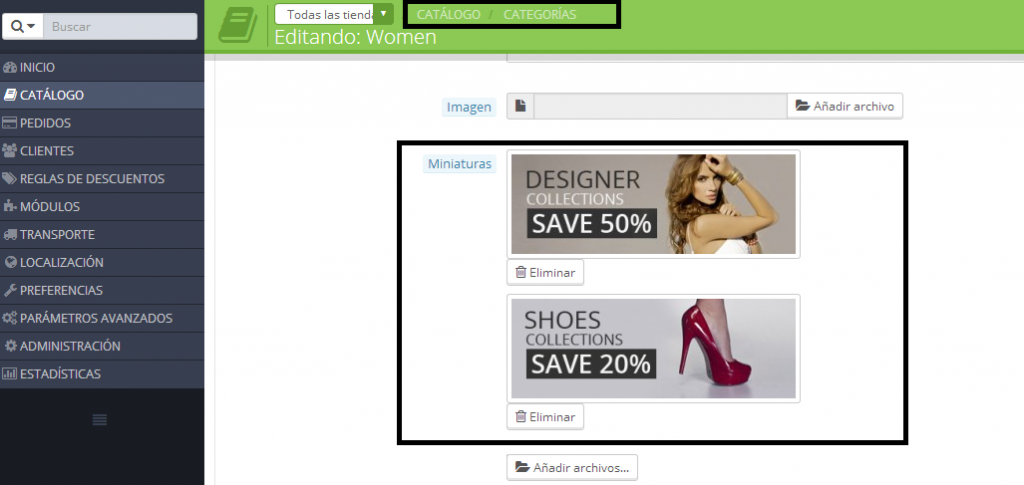
Task: Click the Añadir archivos... button
Action: (x=572, y=467)
